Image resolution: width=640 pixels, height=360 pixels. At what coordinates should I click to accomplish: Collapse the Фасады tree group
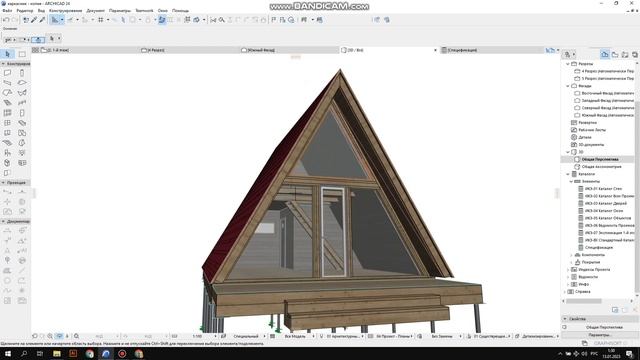click(x=567, y=86)
